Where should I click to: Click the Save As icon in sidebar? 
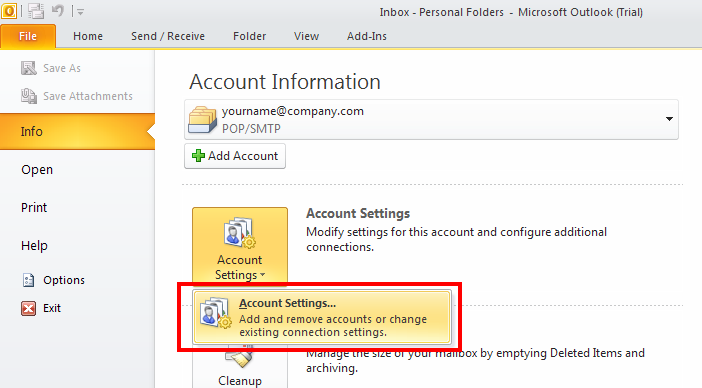[29, 68]
